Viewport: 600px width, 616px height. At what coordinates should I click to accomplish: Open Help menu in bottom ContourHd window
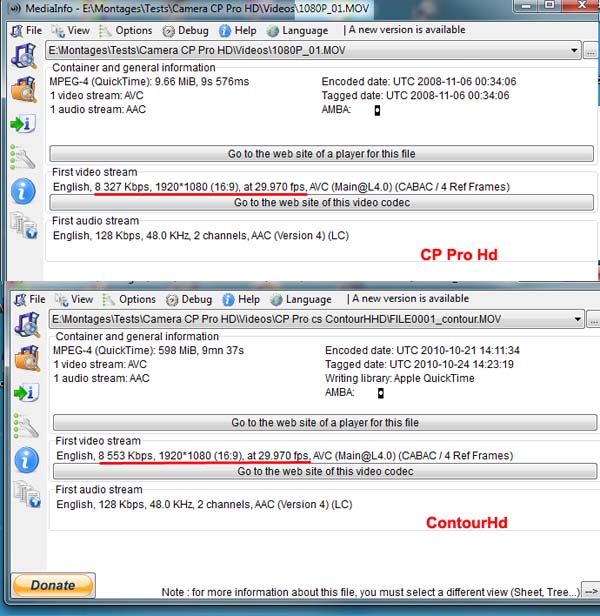pyautogui.click(x=241, y=299)
